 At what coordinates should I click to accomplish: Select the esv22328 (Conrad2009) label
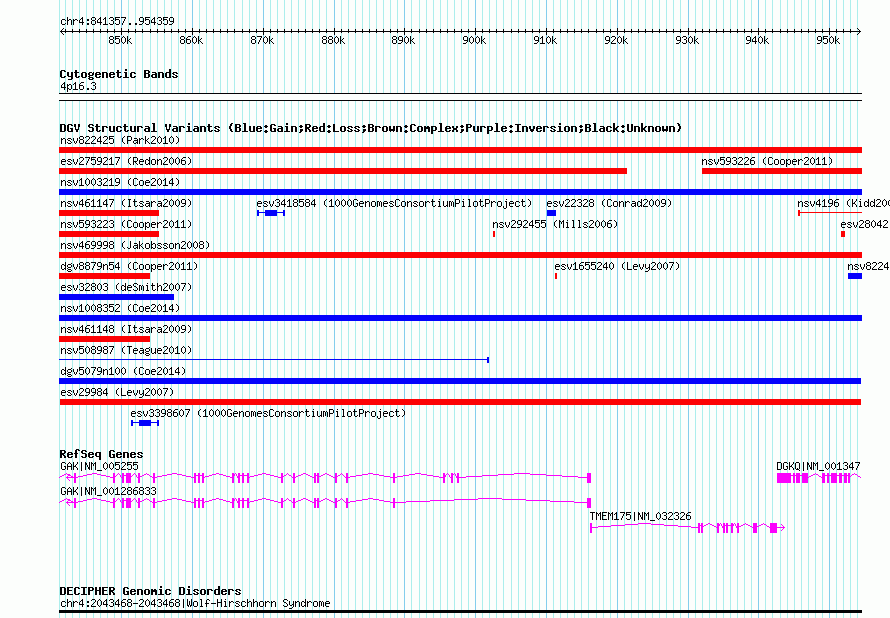click(x=609, y=203)
